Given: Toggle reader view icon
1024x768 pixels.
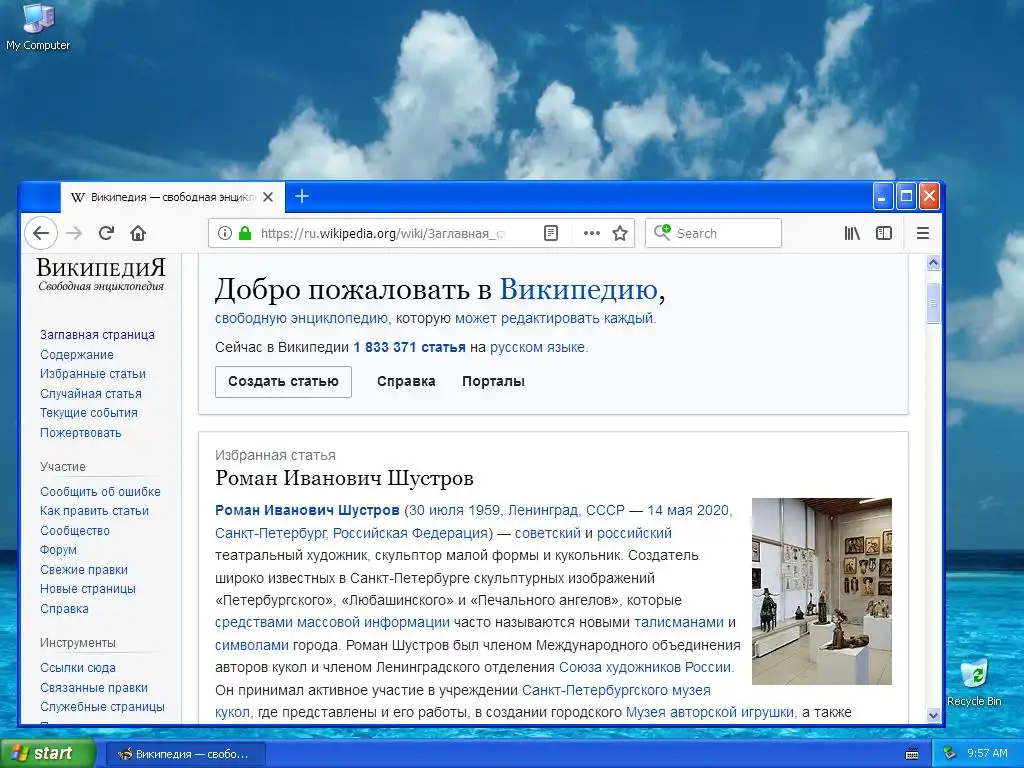Looking at the screenshot, I should (551, 233).
